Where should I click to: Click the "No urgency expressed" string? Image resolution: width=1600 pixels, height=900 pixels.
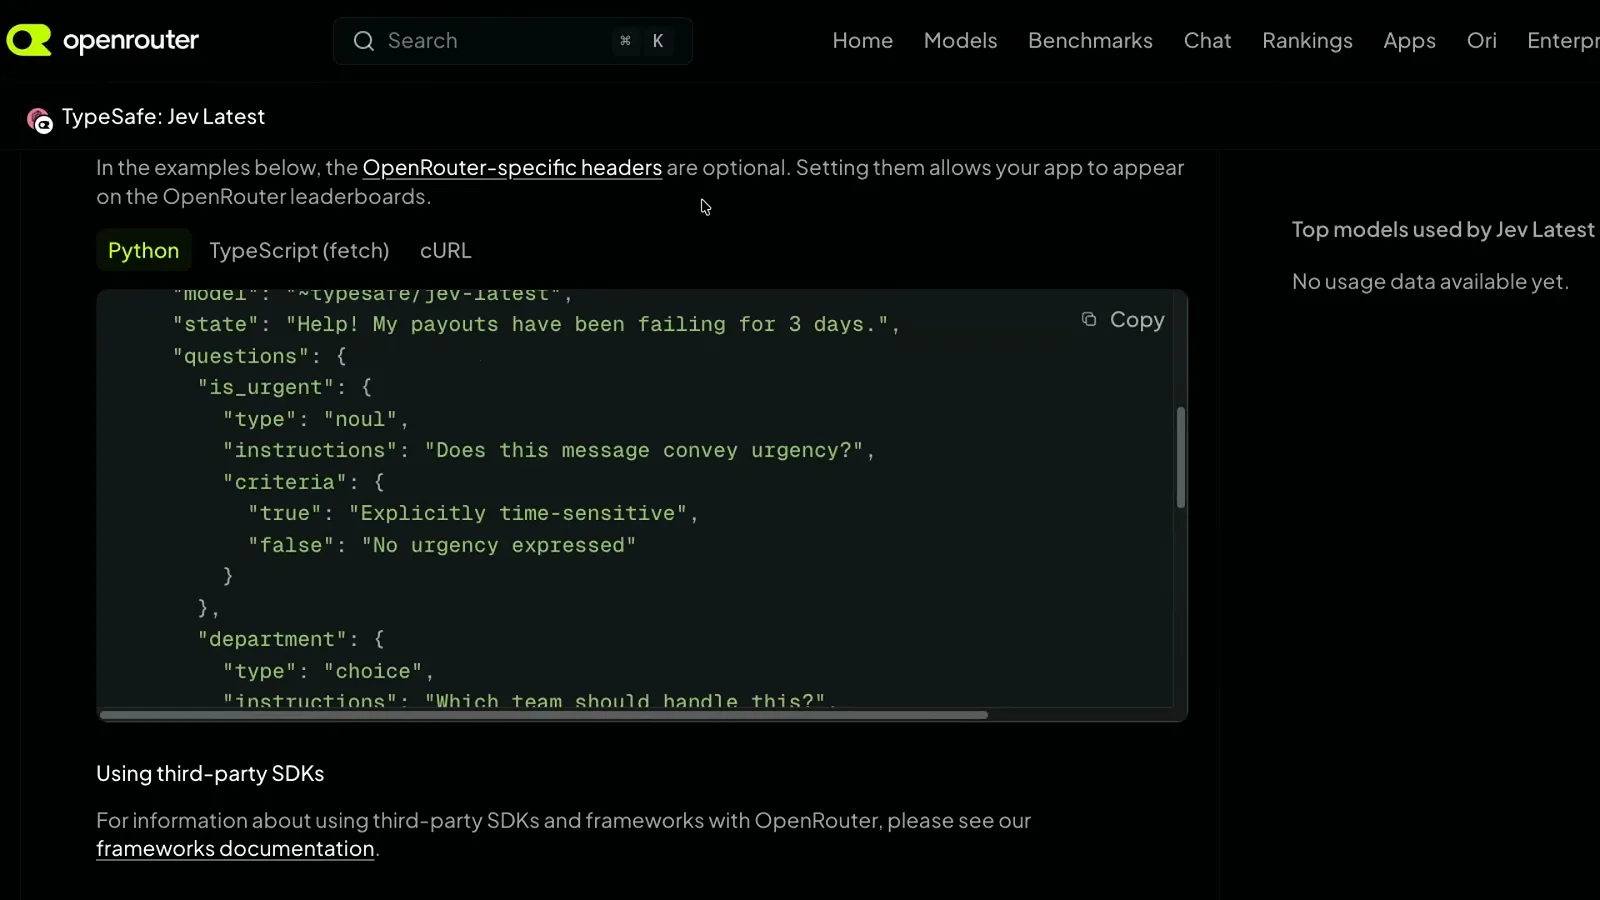coord(499,546)
